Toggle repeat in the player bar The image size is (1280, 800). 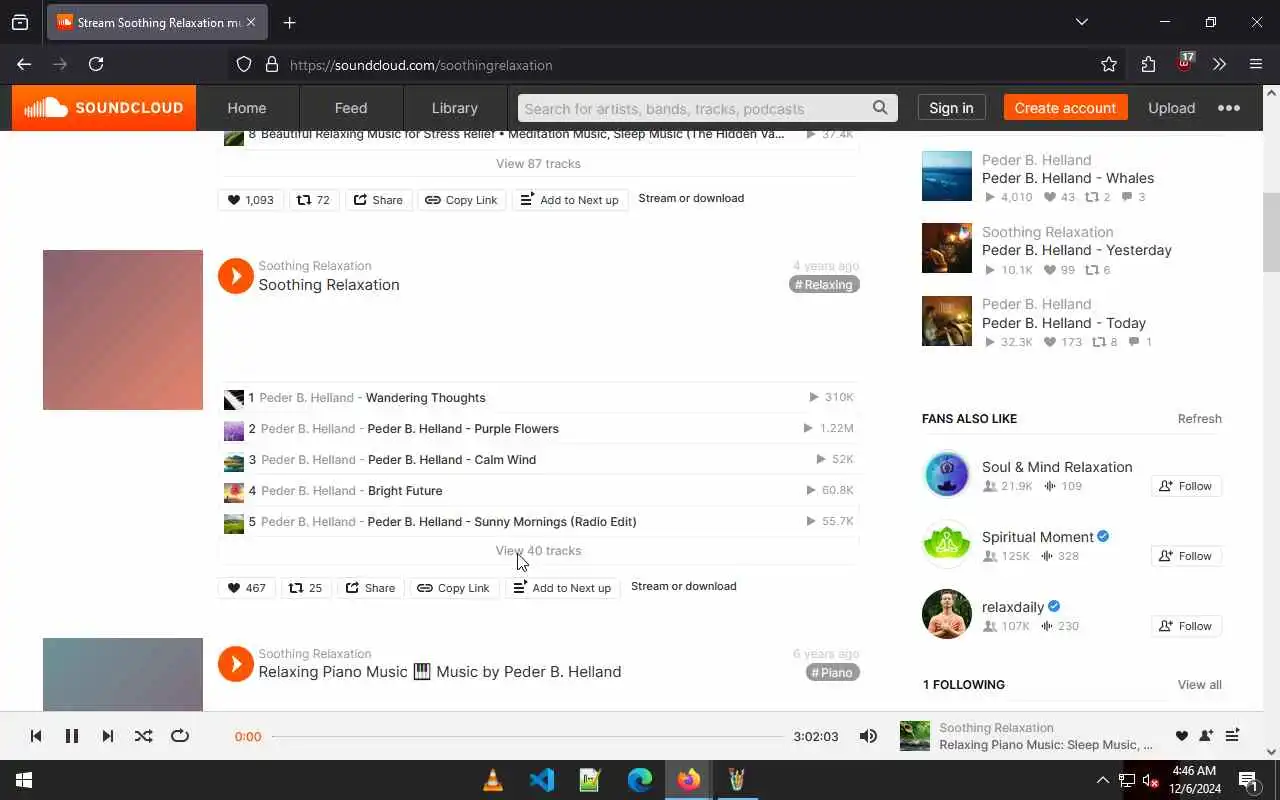coord(180,736)
